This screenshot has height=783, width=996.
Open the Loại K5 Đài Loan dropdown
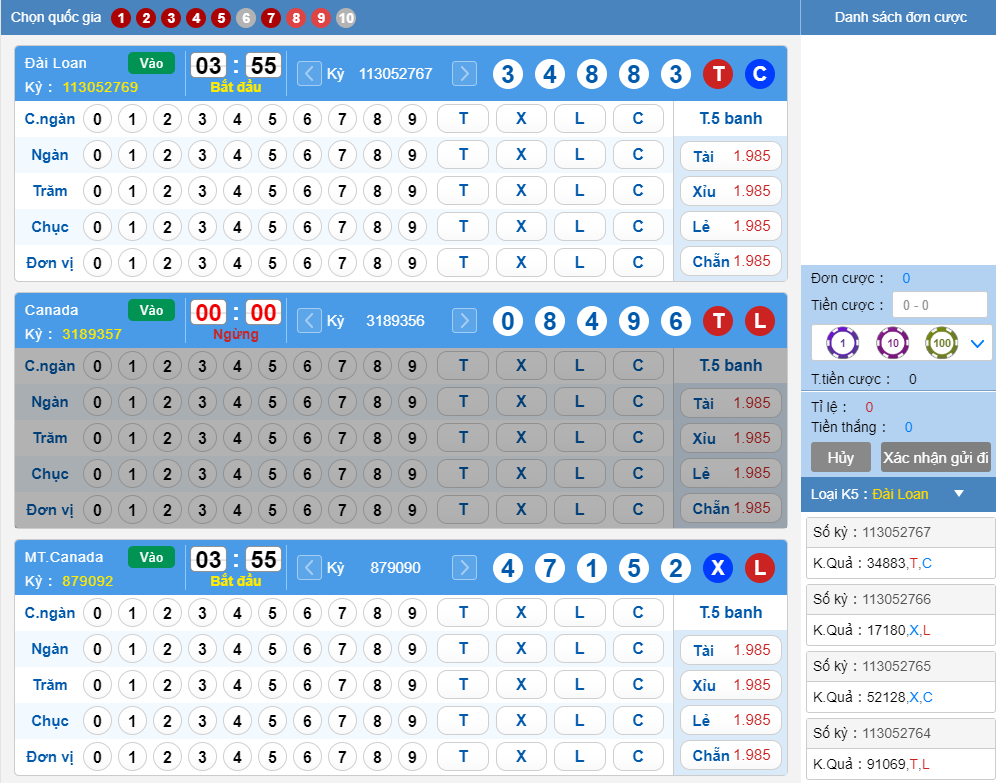(958, 494)
